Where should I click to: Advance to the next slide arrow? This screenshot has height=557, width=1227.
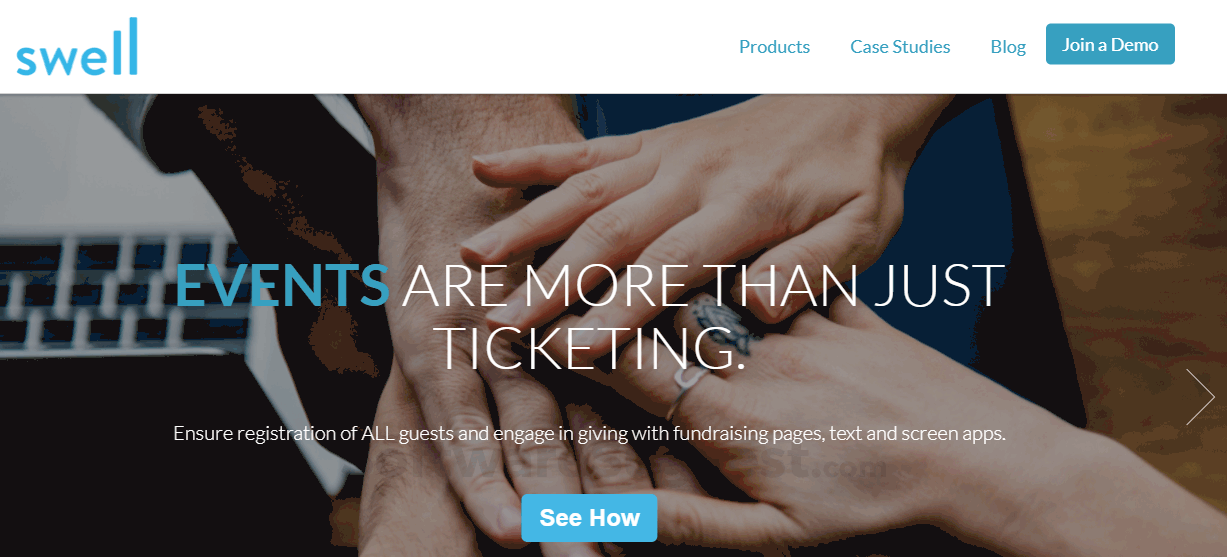pyautogui.click(x=1200, y=397)
